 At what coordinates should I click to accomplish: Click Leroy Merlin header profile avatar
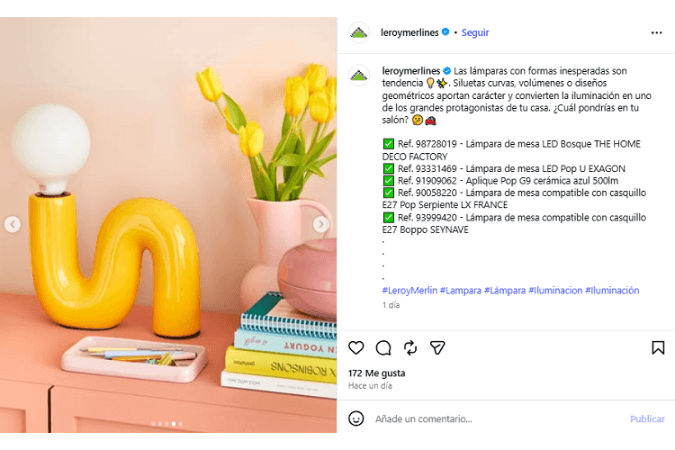[359, 33]
